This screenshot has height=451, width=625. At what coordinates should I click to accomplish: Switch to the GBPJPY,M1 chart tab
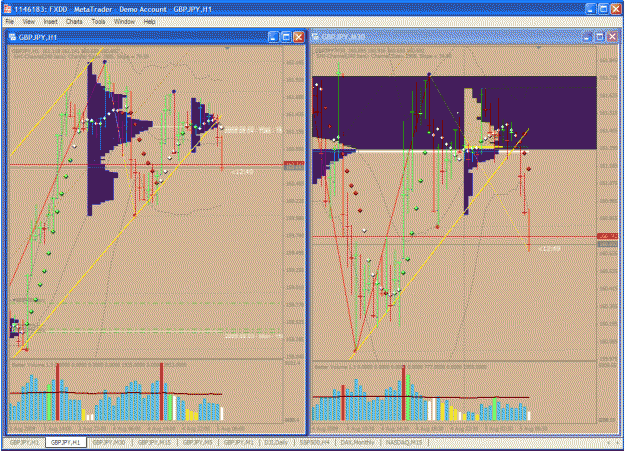238,442
